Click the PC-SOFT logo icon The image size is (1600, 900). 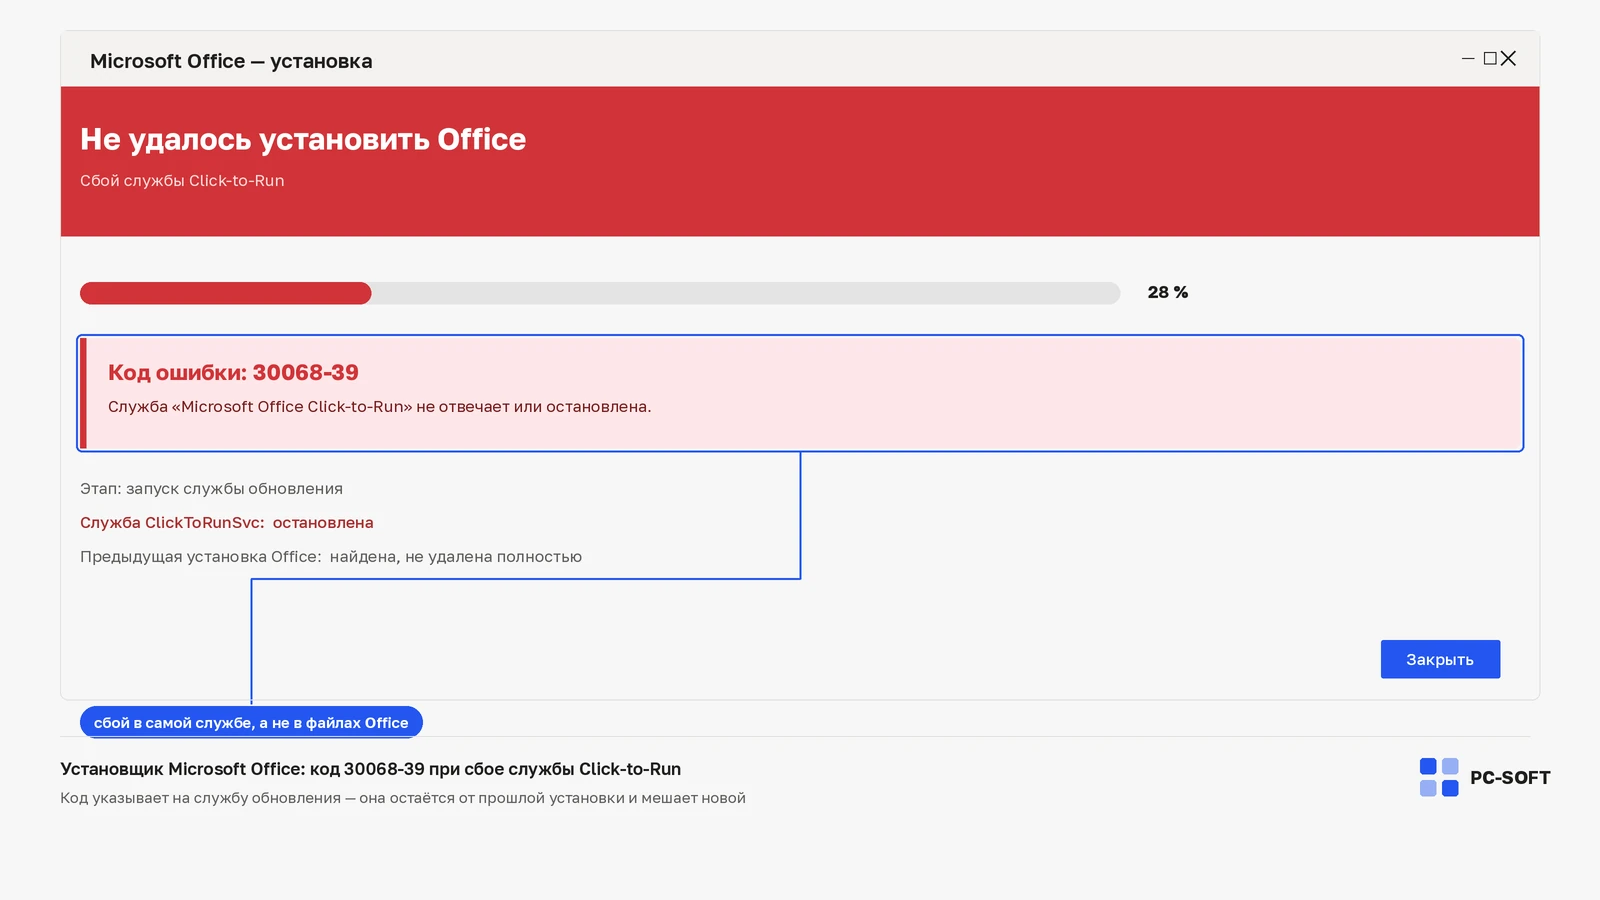pos(1439,777)
